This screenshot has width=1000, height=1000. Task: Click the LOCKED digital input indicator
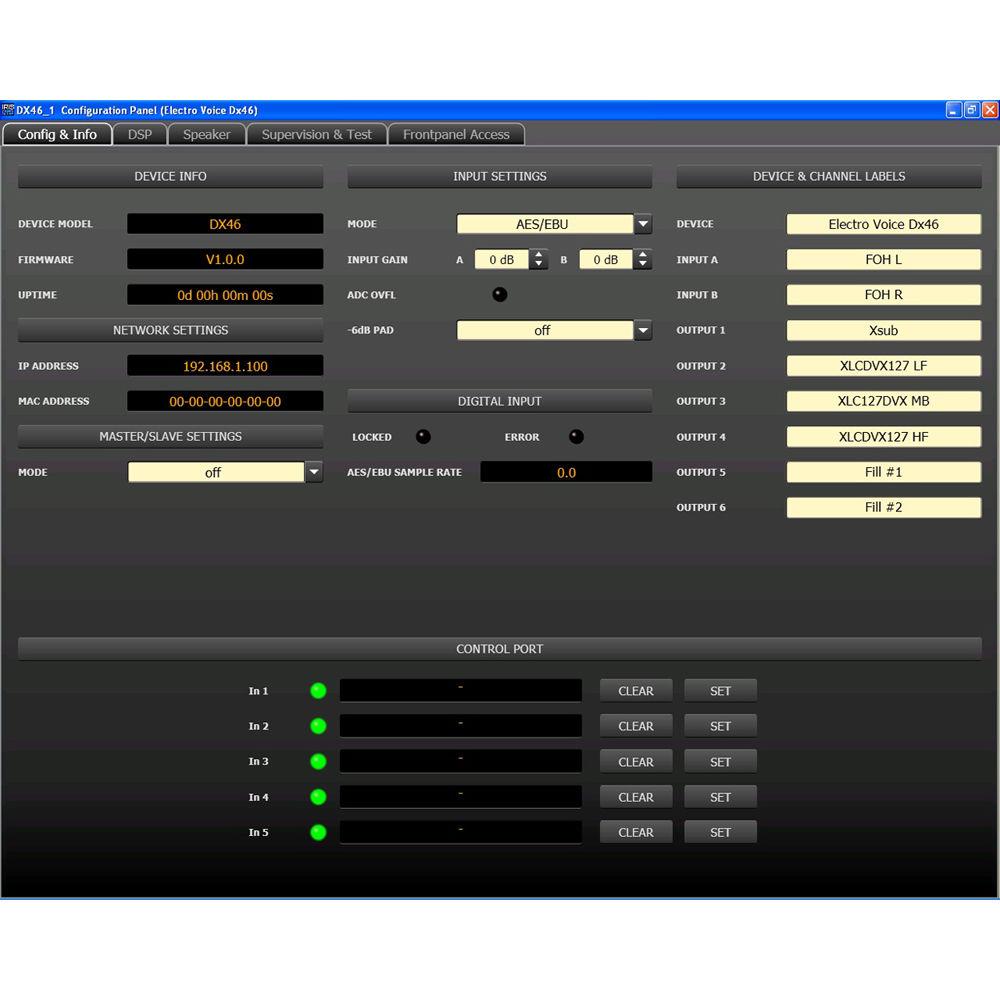(x=423, y=437)
